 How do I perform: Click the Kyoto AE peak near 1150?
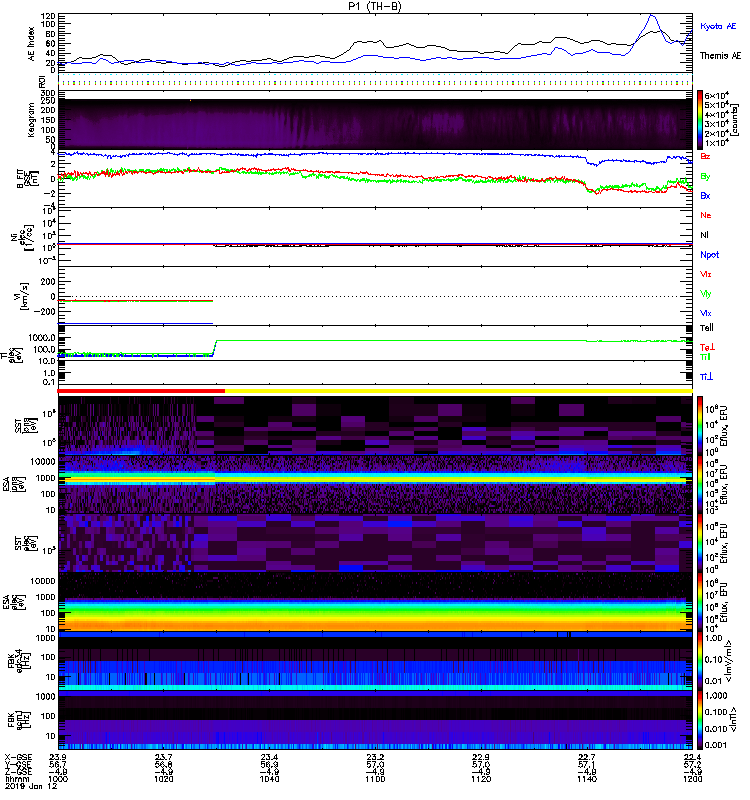tap(653, 16)
